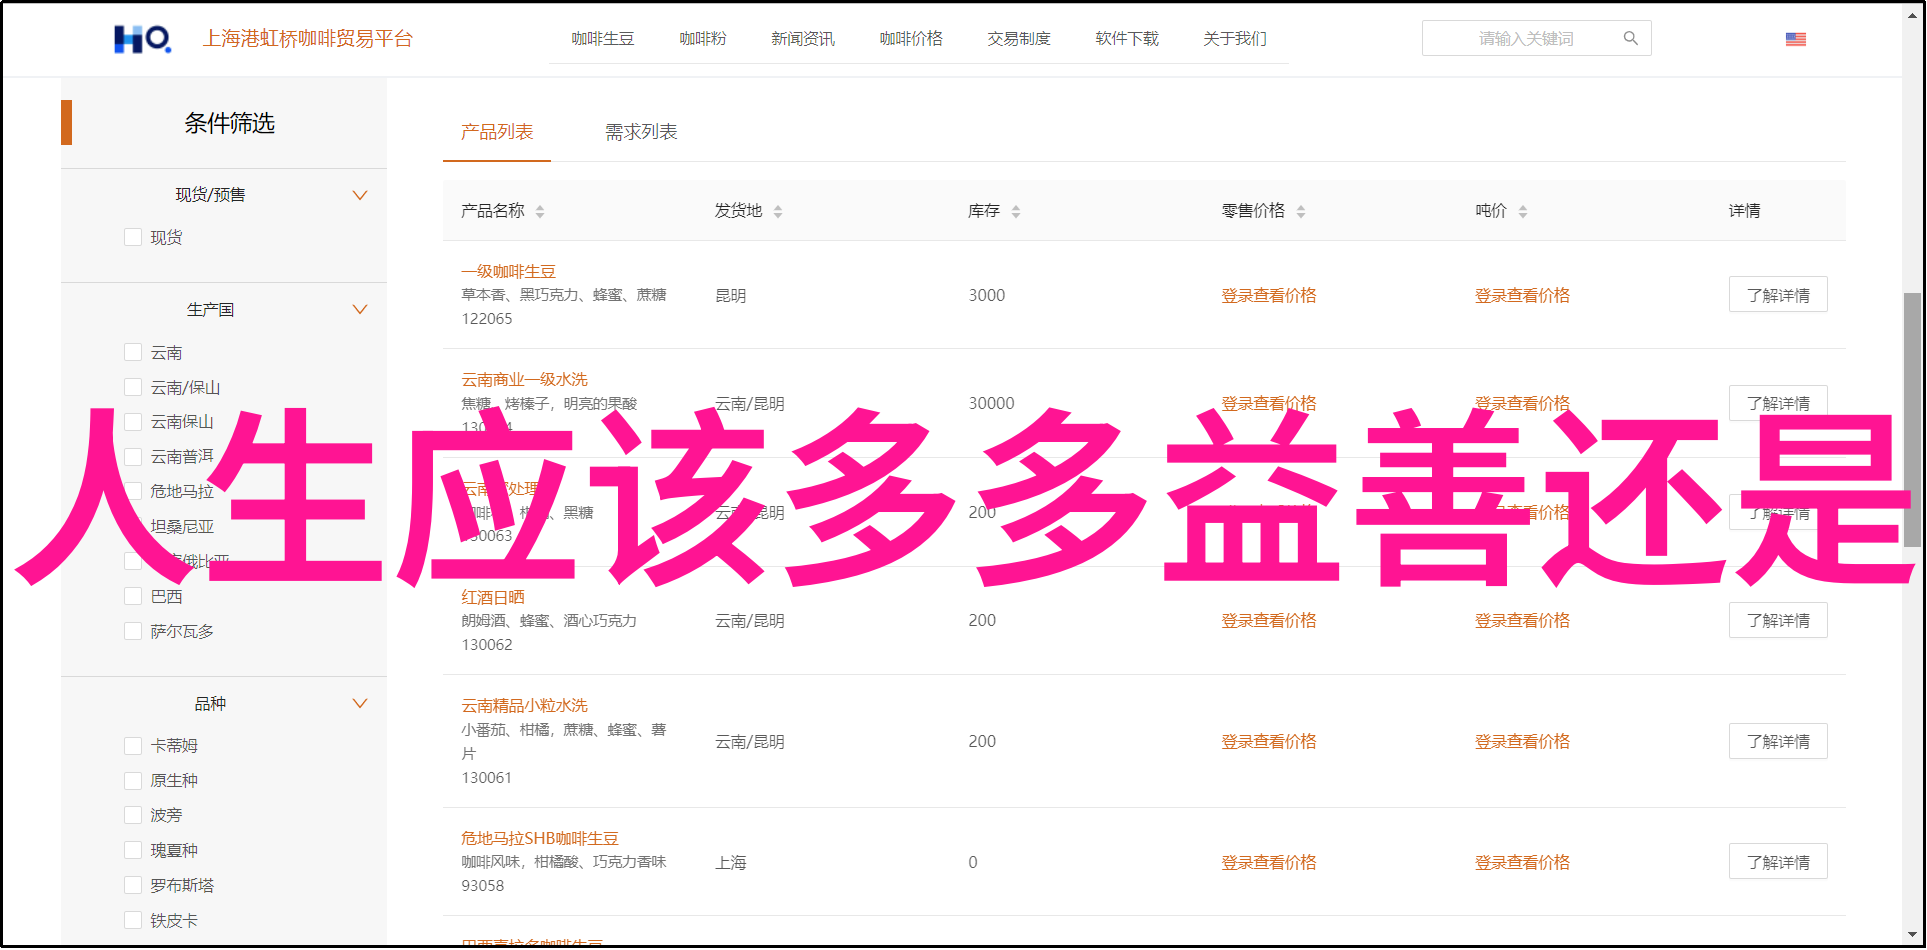The height and width of the screenshot is (950, 1927).
Task: Click the page vertical scrollbar thumb
Action: 1912,420
